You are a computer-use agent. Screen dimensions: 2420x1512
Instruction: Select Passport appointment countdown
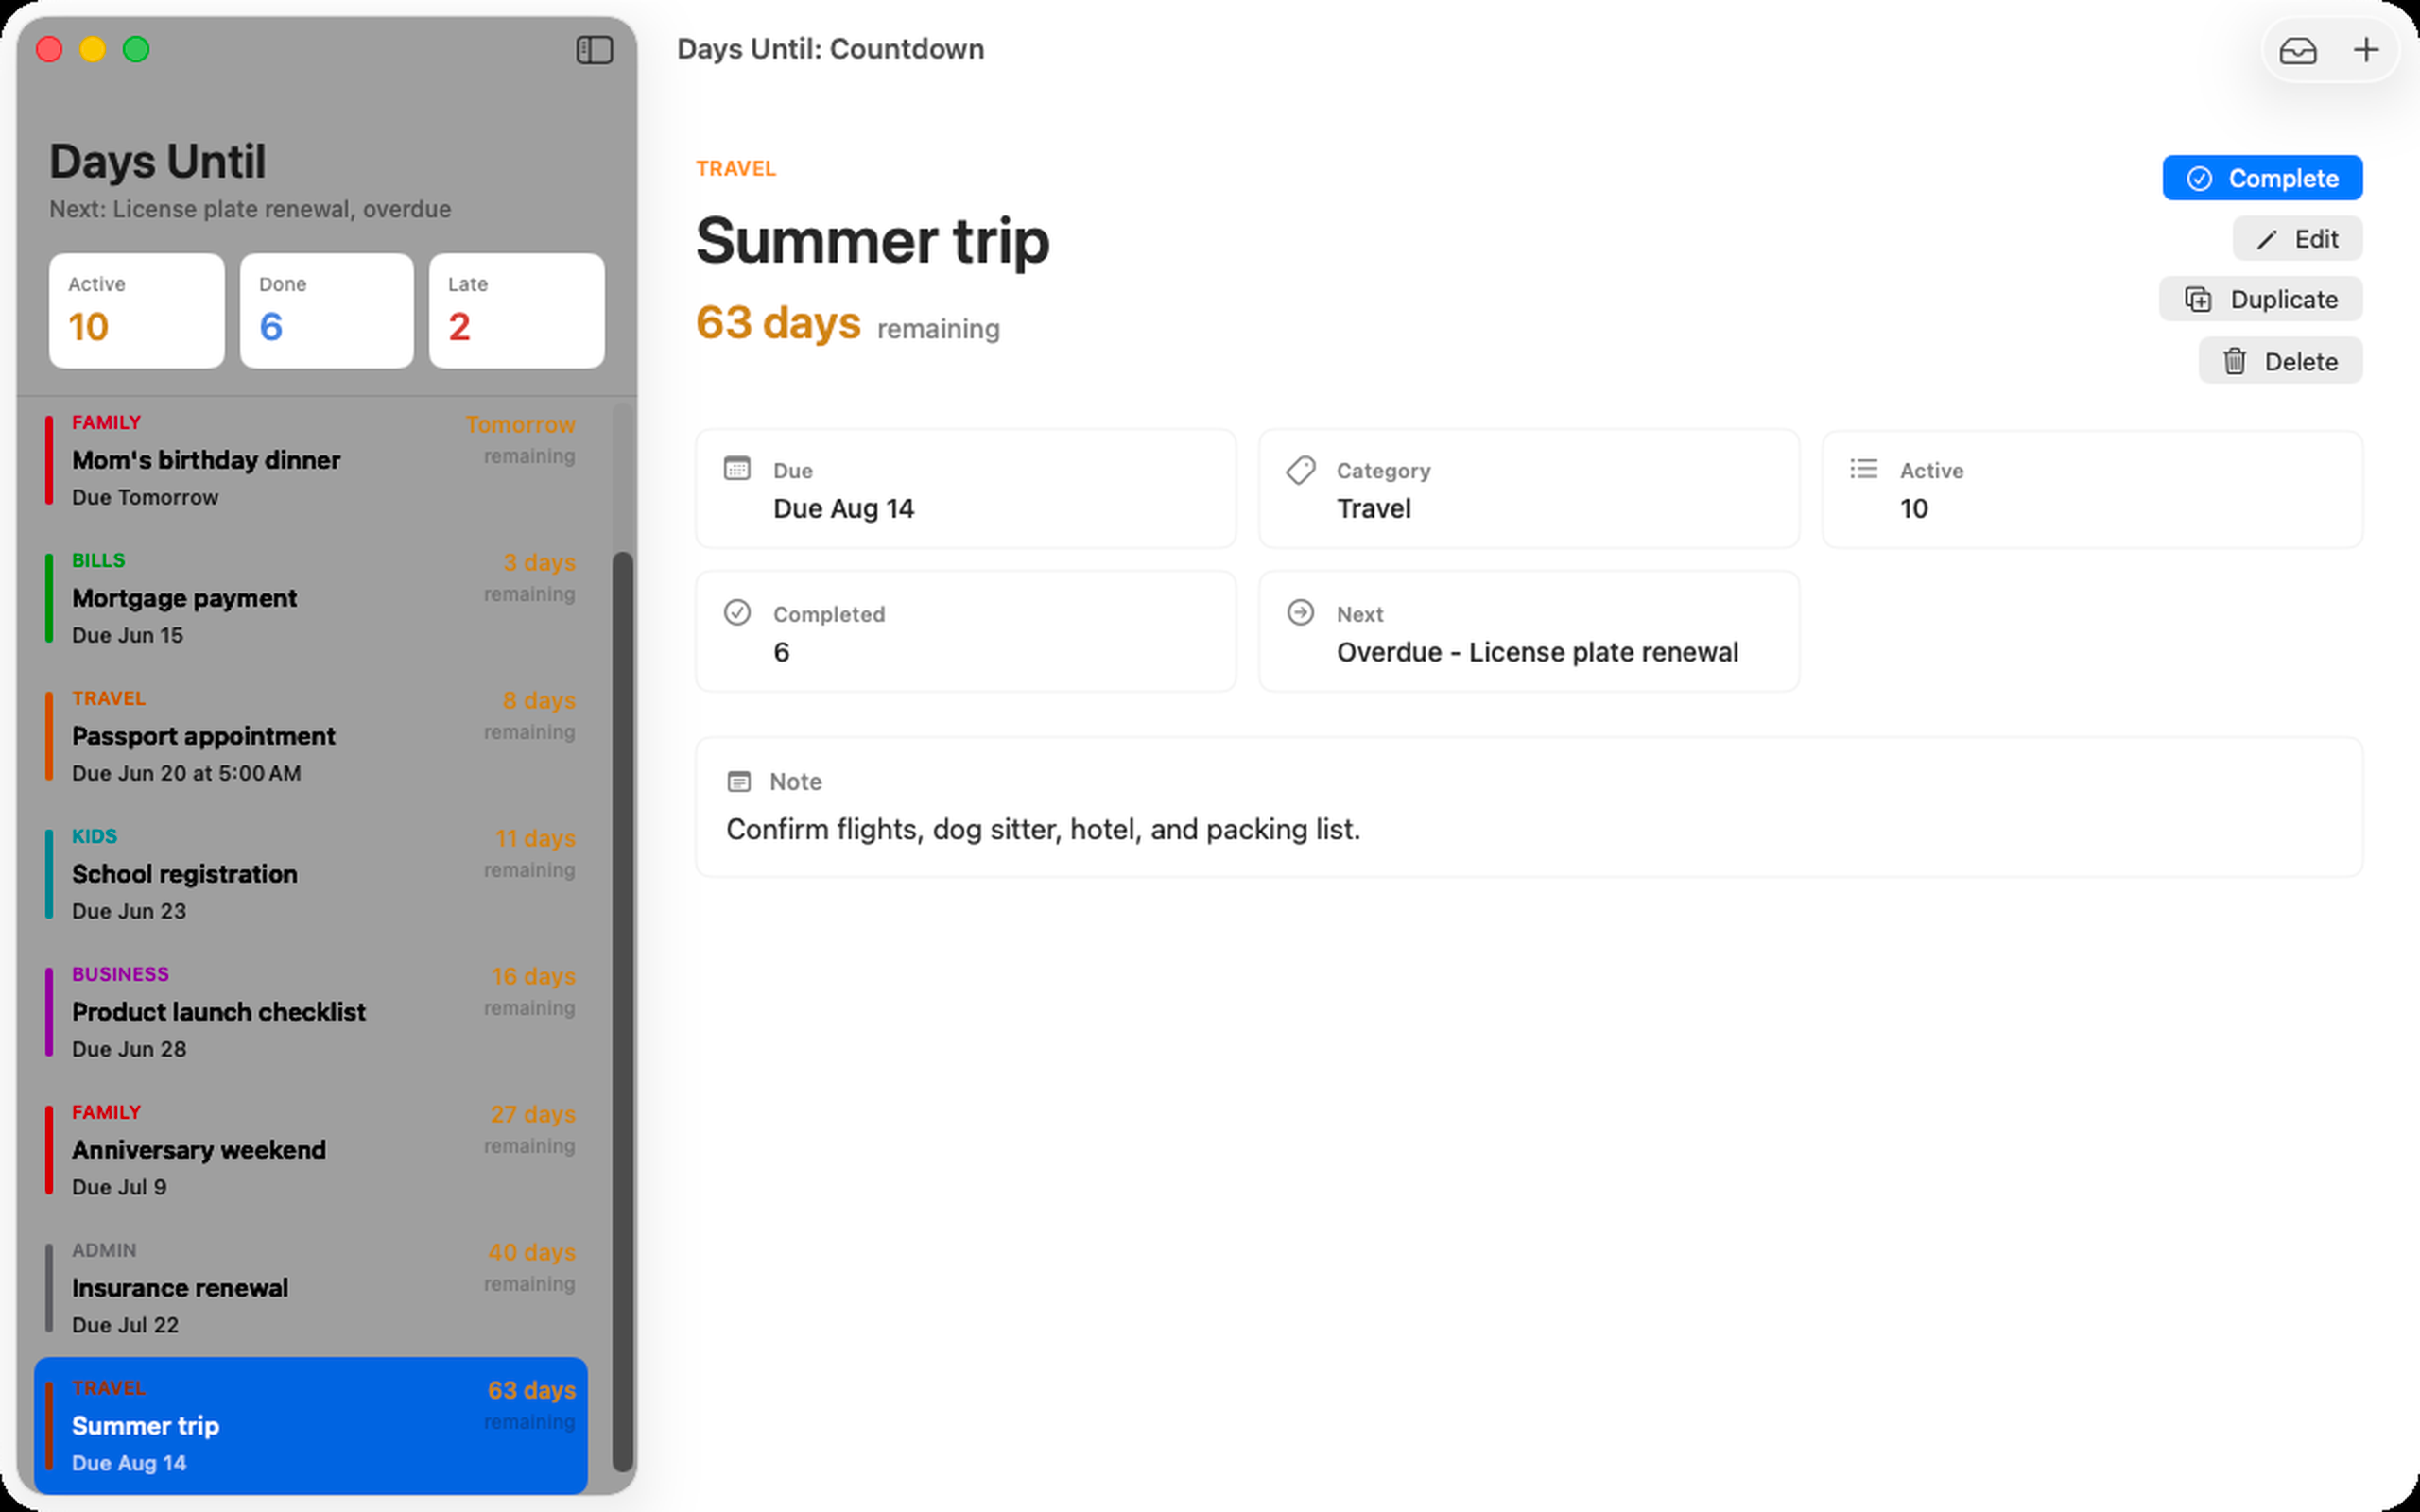click(x=311, y=736)
